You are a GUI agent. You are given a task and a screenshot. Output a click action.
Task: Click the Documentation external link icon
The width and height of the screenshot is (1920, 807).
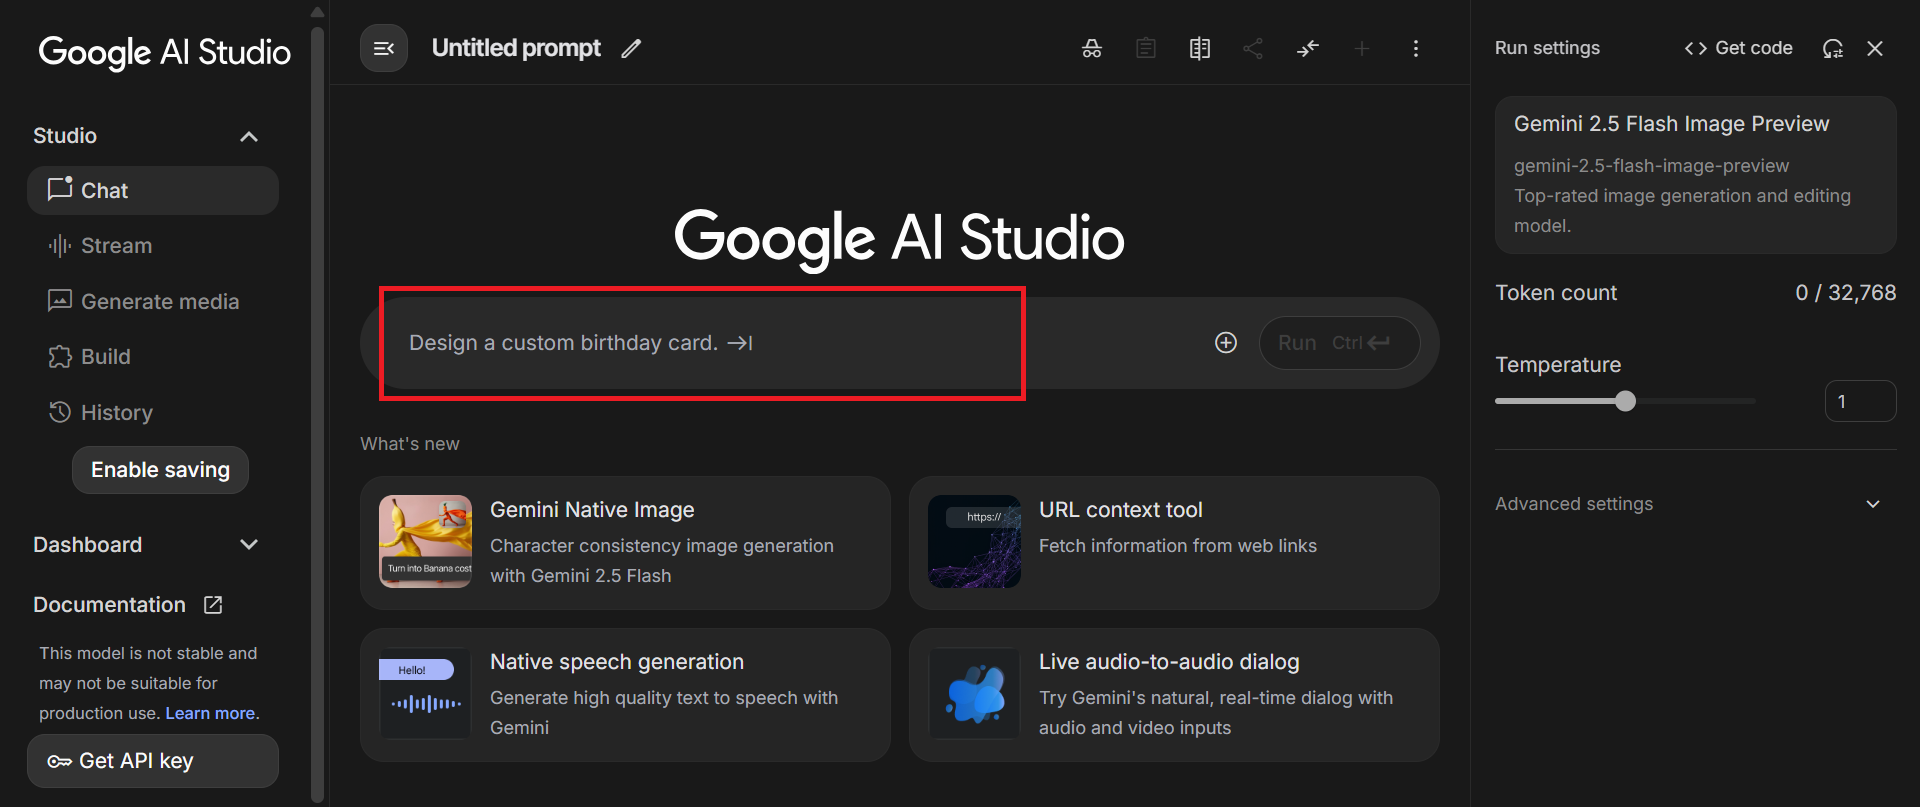213,605
